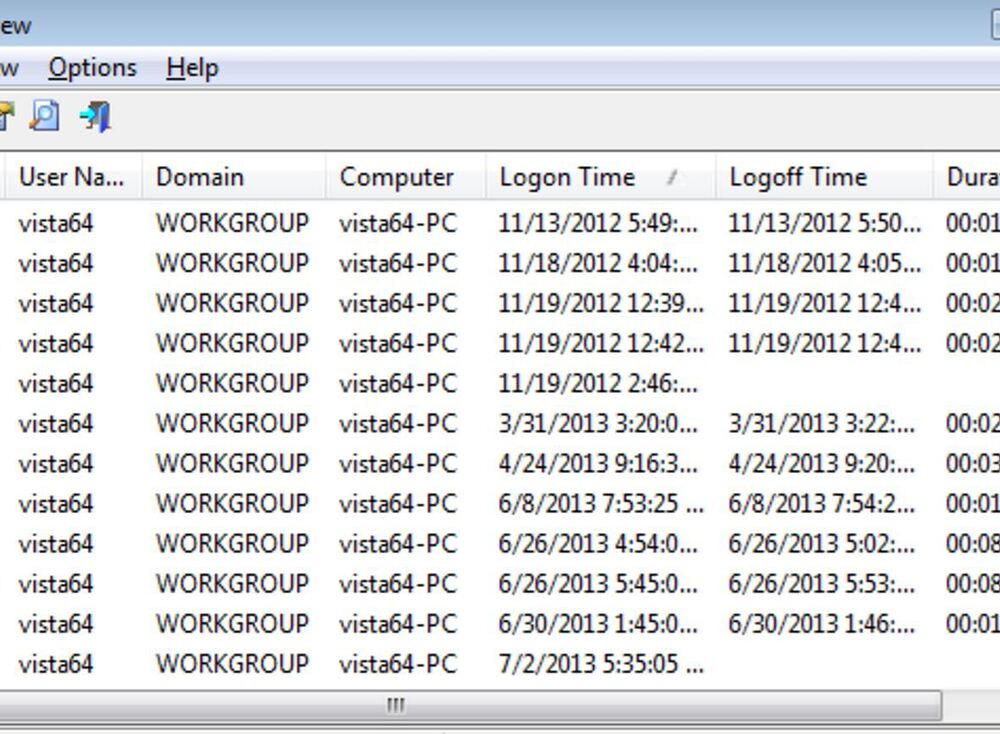This screenshot has width=1000, height=734.
Task: Click WORKGROUP in the 3/31/2013 row
Action: 233,423
